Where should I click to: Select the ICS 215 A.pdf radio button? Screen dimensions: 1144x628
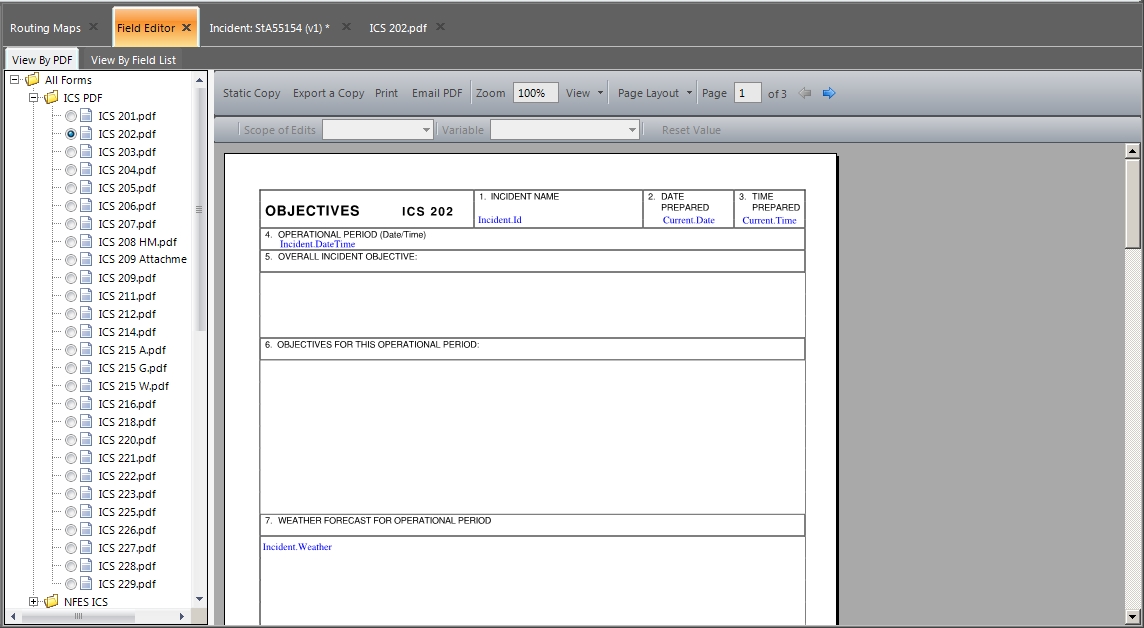[71, 350]
